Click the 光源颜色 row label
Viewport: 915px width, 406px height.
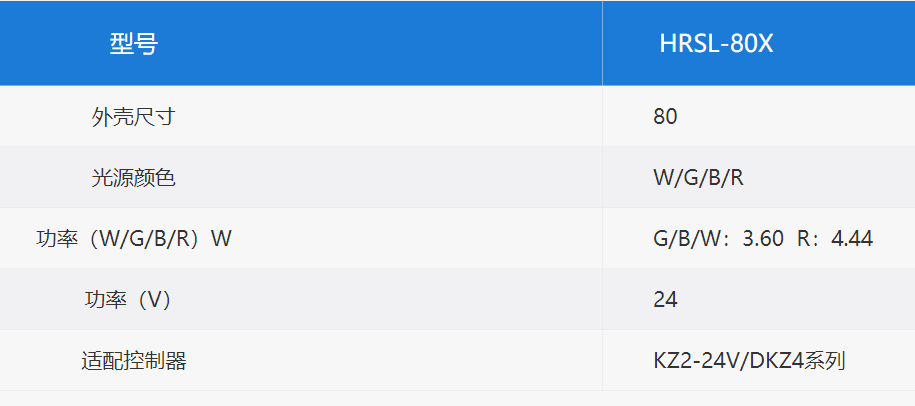click(134, 178)
